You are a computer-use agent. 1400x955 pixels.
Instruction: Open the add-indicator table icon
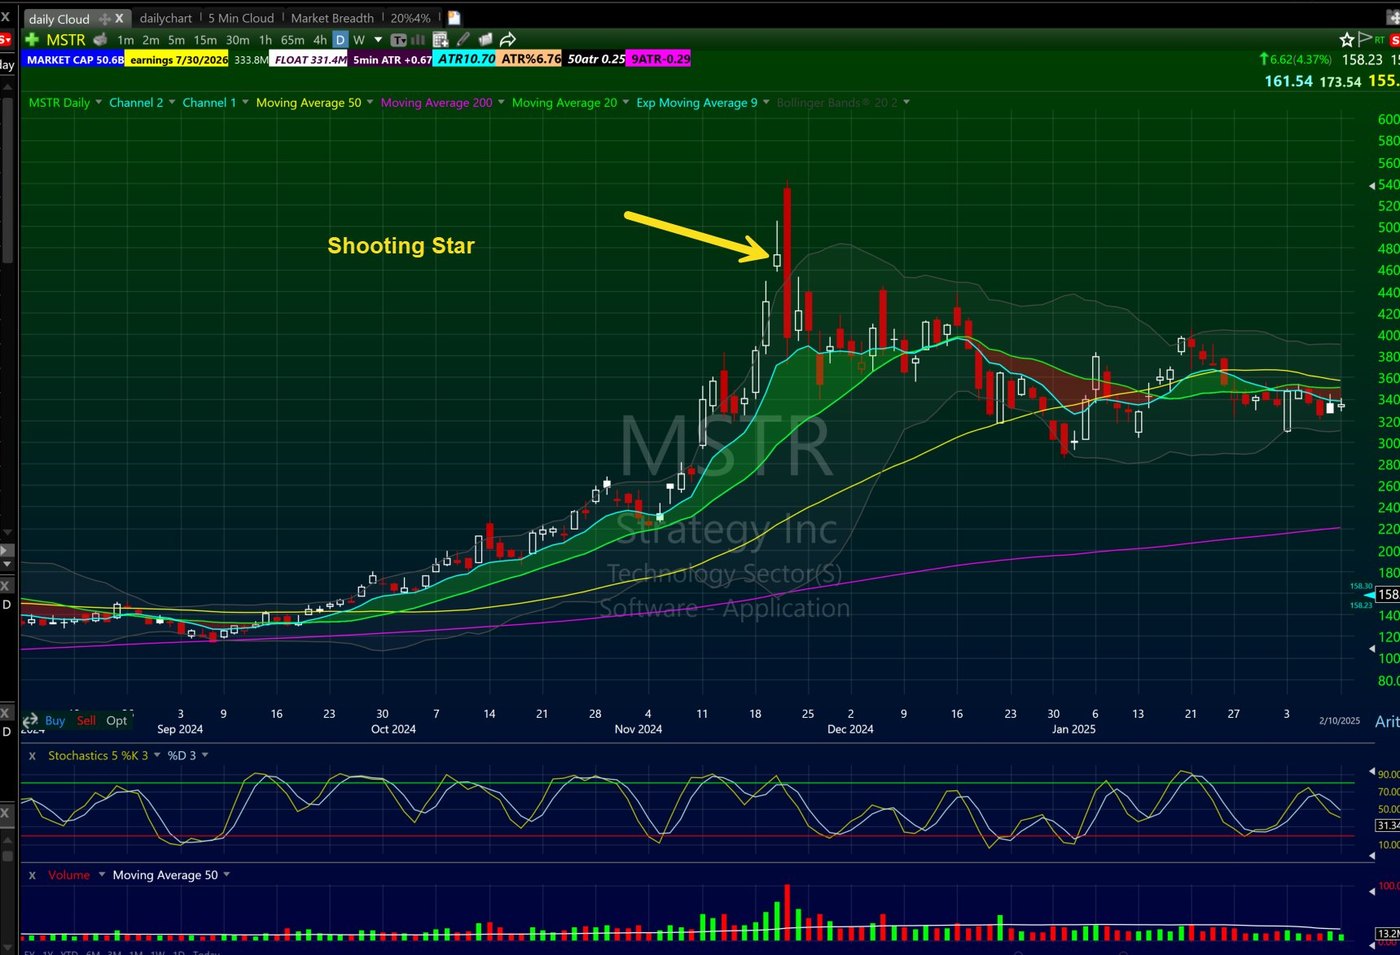pyautogui.click(x=440, y=40)
